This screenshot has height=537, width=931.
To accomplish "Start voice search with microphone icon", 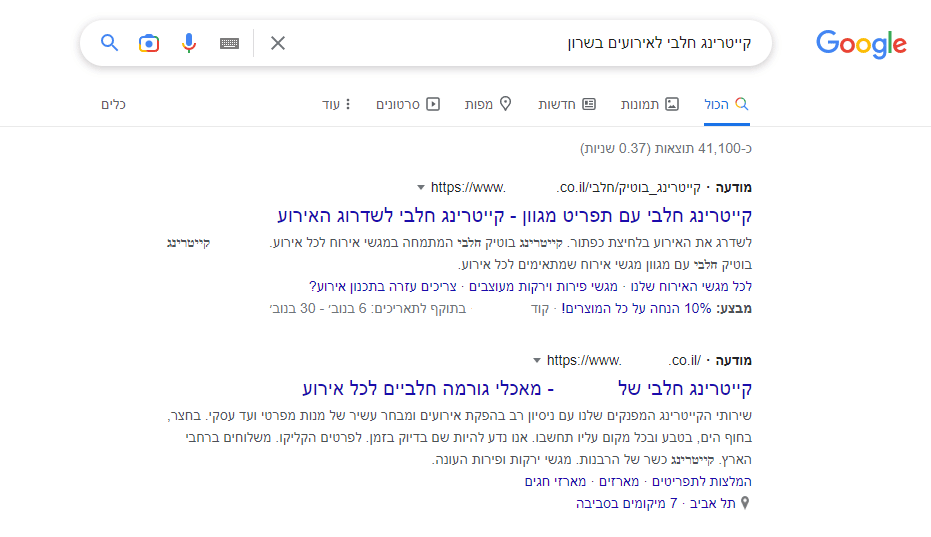I will [189, 43].
